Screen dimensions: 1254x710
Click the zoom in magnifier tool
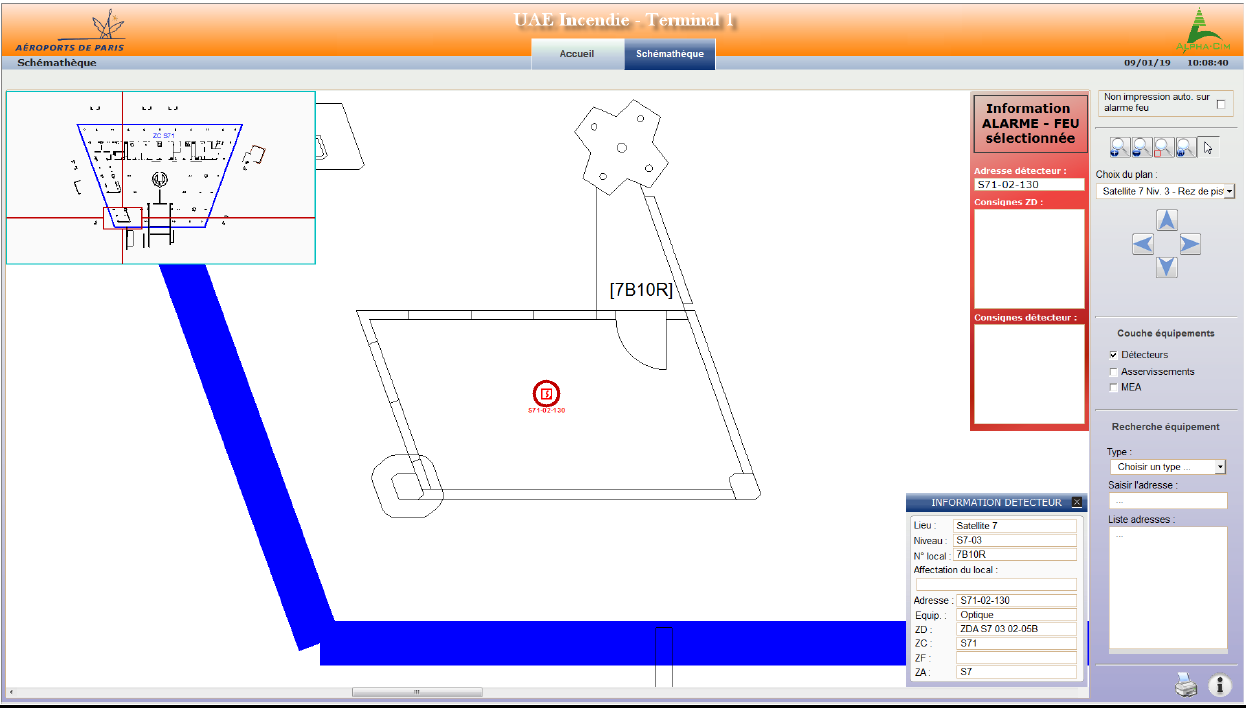pyautogui.click(x=1120, y=148)
